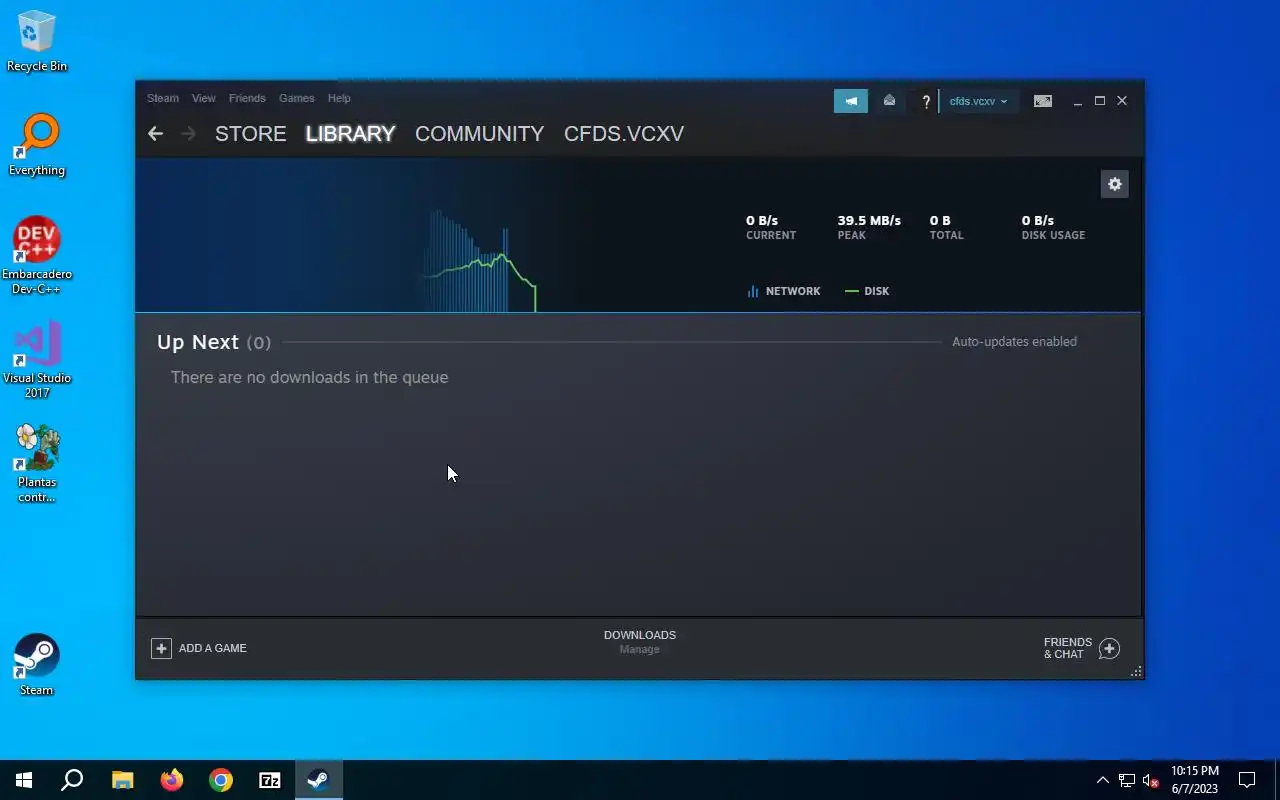1280x800 pixels.
Task: Open the notification center icon
Action: (1247, 780)
